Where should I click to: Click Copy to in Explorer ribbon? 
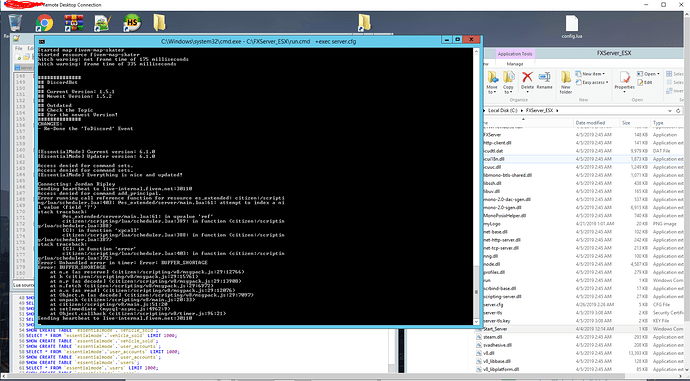pos(508,82)
